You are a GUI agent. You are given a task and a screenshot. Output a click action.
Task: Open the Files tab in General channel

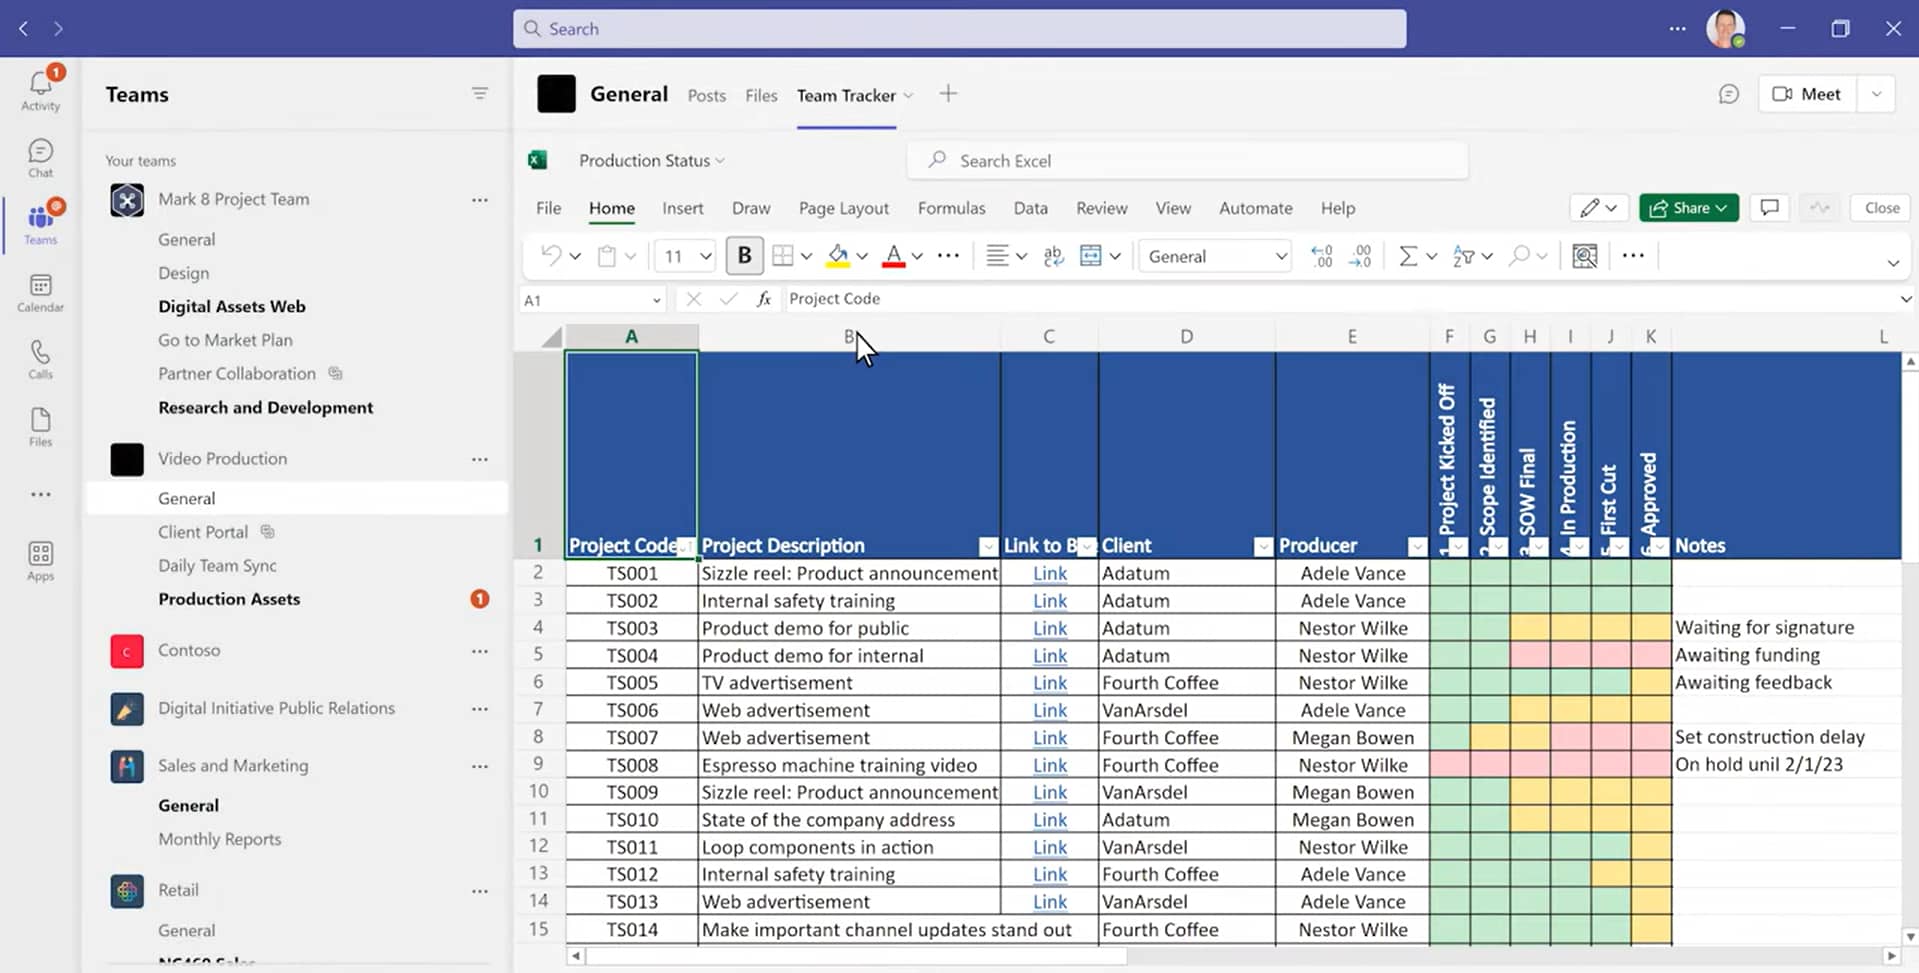click(760, 95)
